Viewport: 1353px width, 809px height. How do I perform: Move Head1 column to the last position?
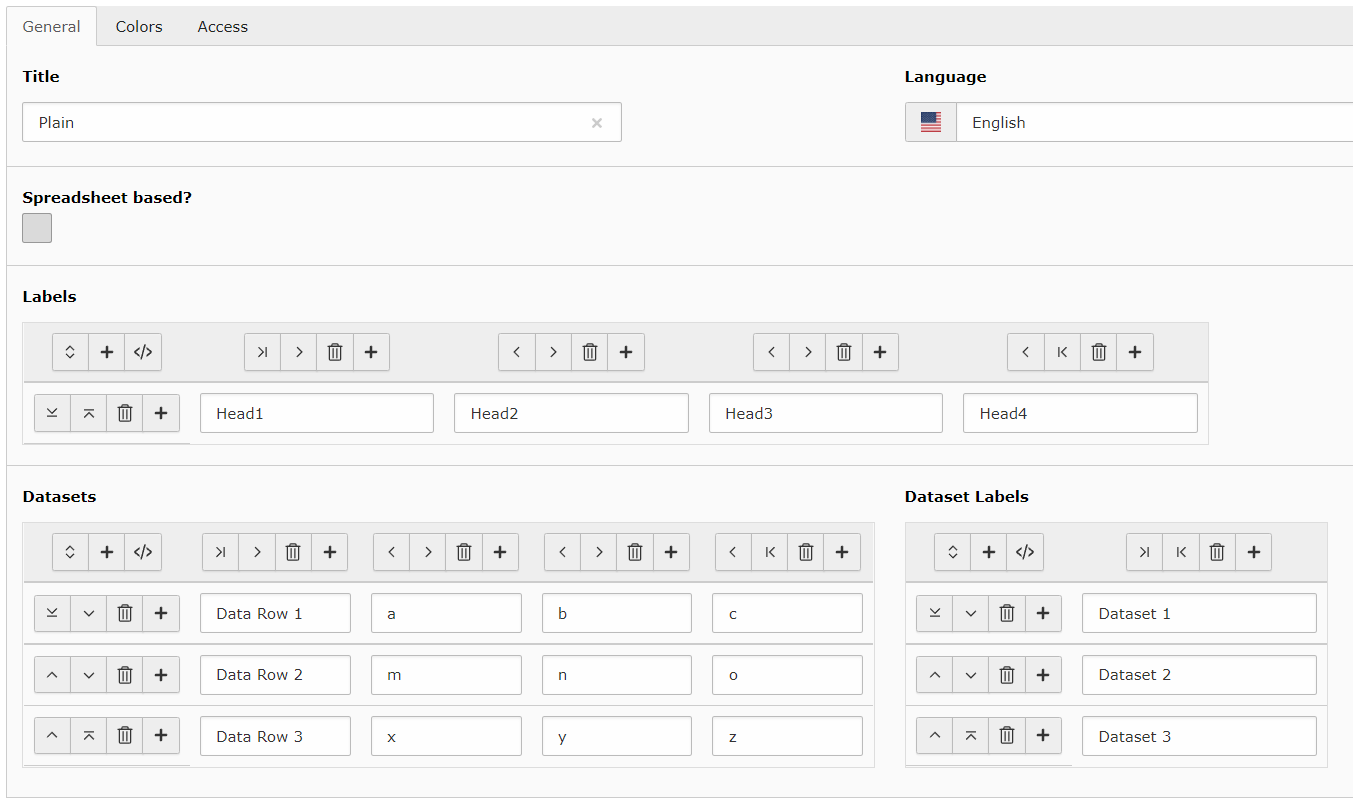click(x=262, y=352)
